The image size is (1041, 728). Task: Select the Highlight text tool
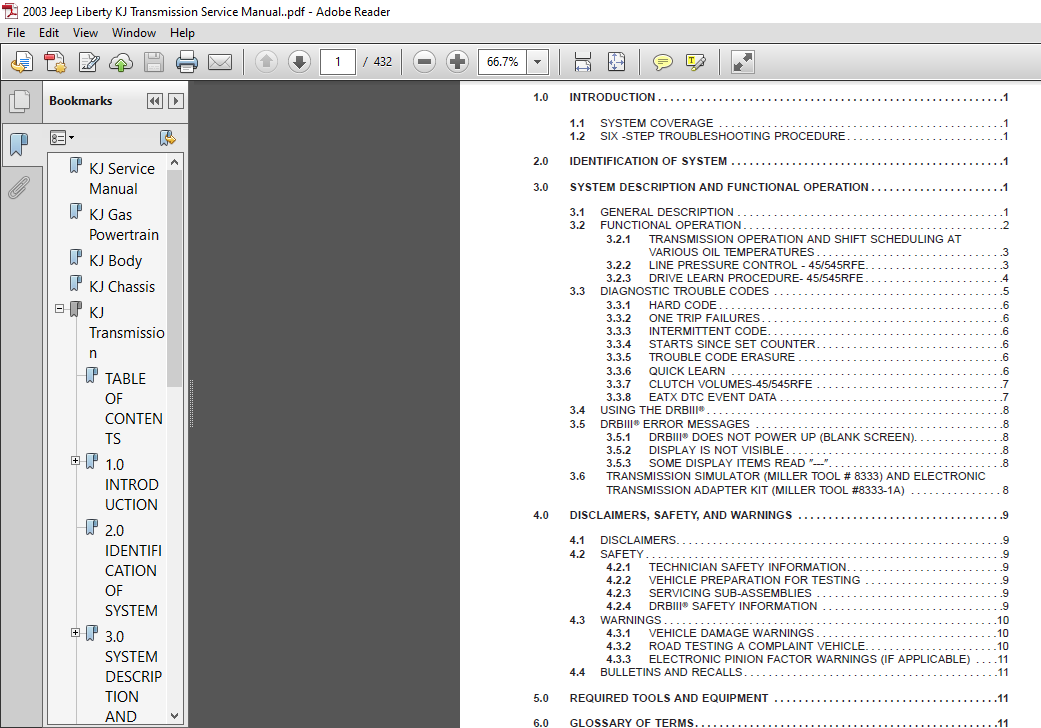(x=695, y=62)
